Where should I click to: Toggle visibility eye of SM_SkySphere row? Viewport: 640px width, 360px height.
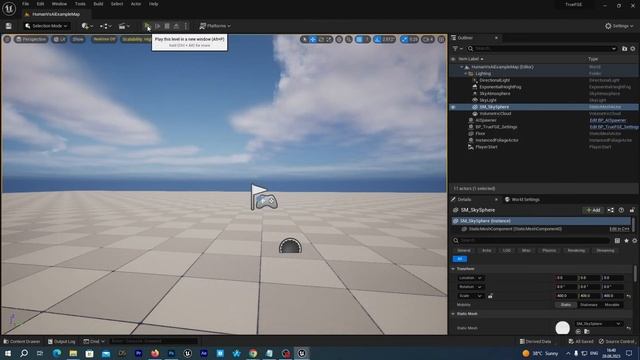453,107
